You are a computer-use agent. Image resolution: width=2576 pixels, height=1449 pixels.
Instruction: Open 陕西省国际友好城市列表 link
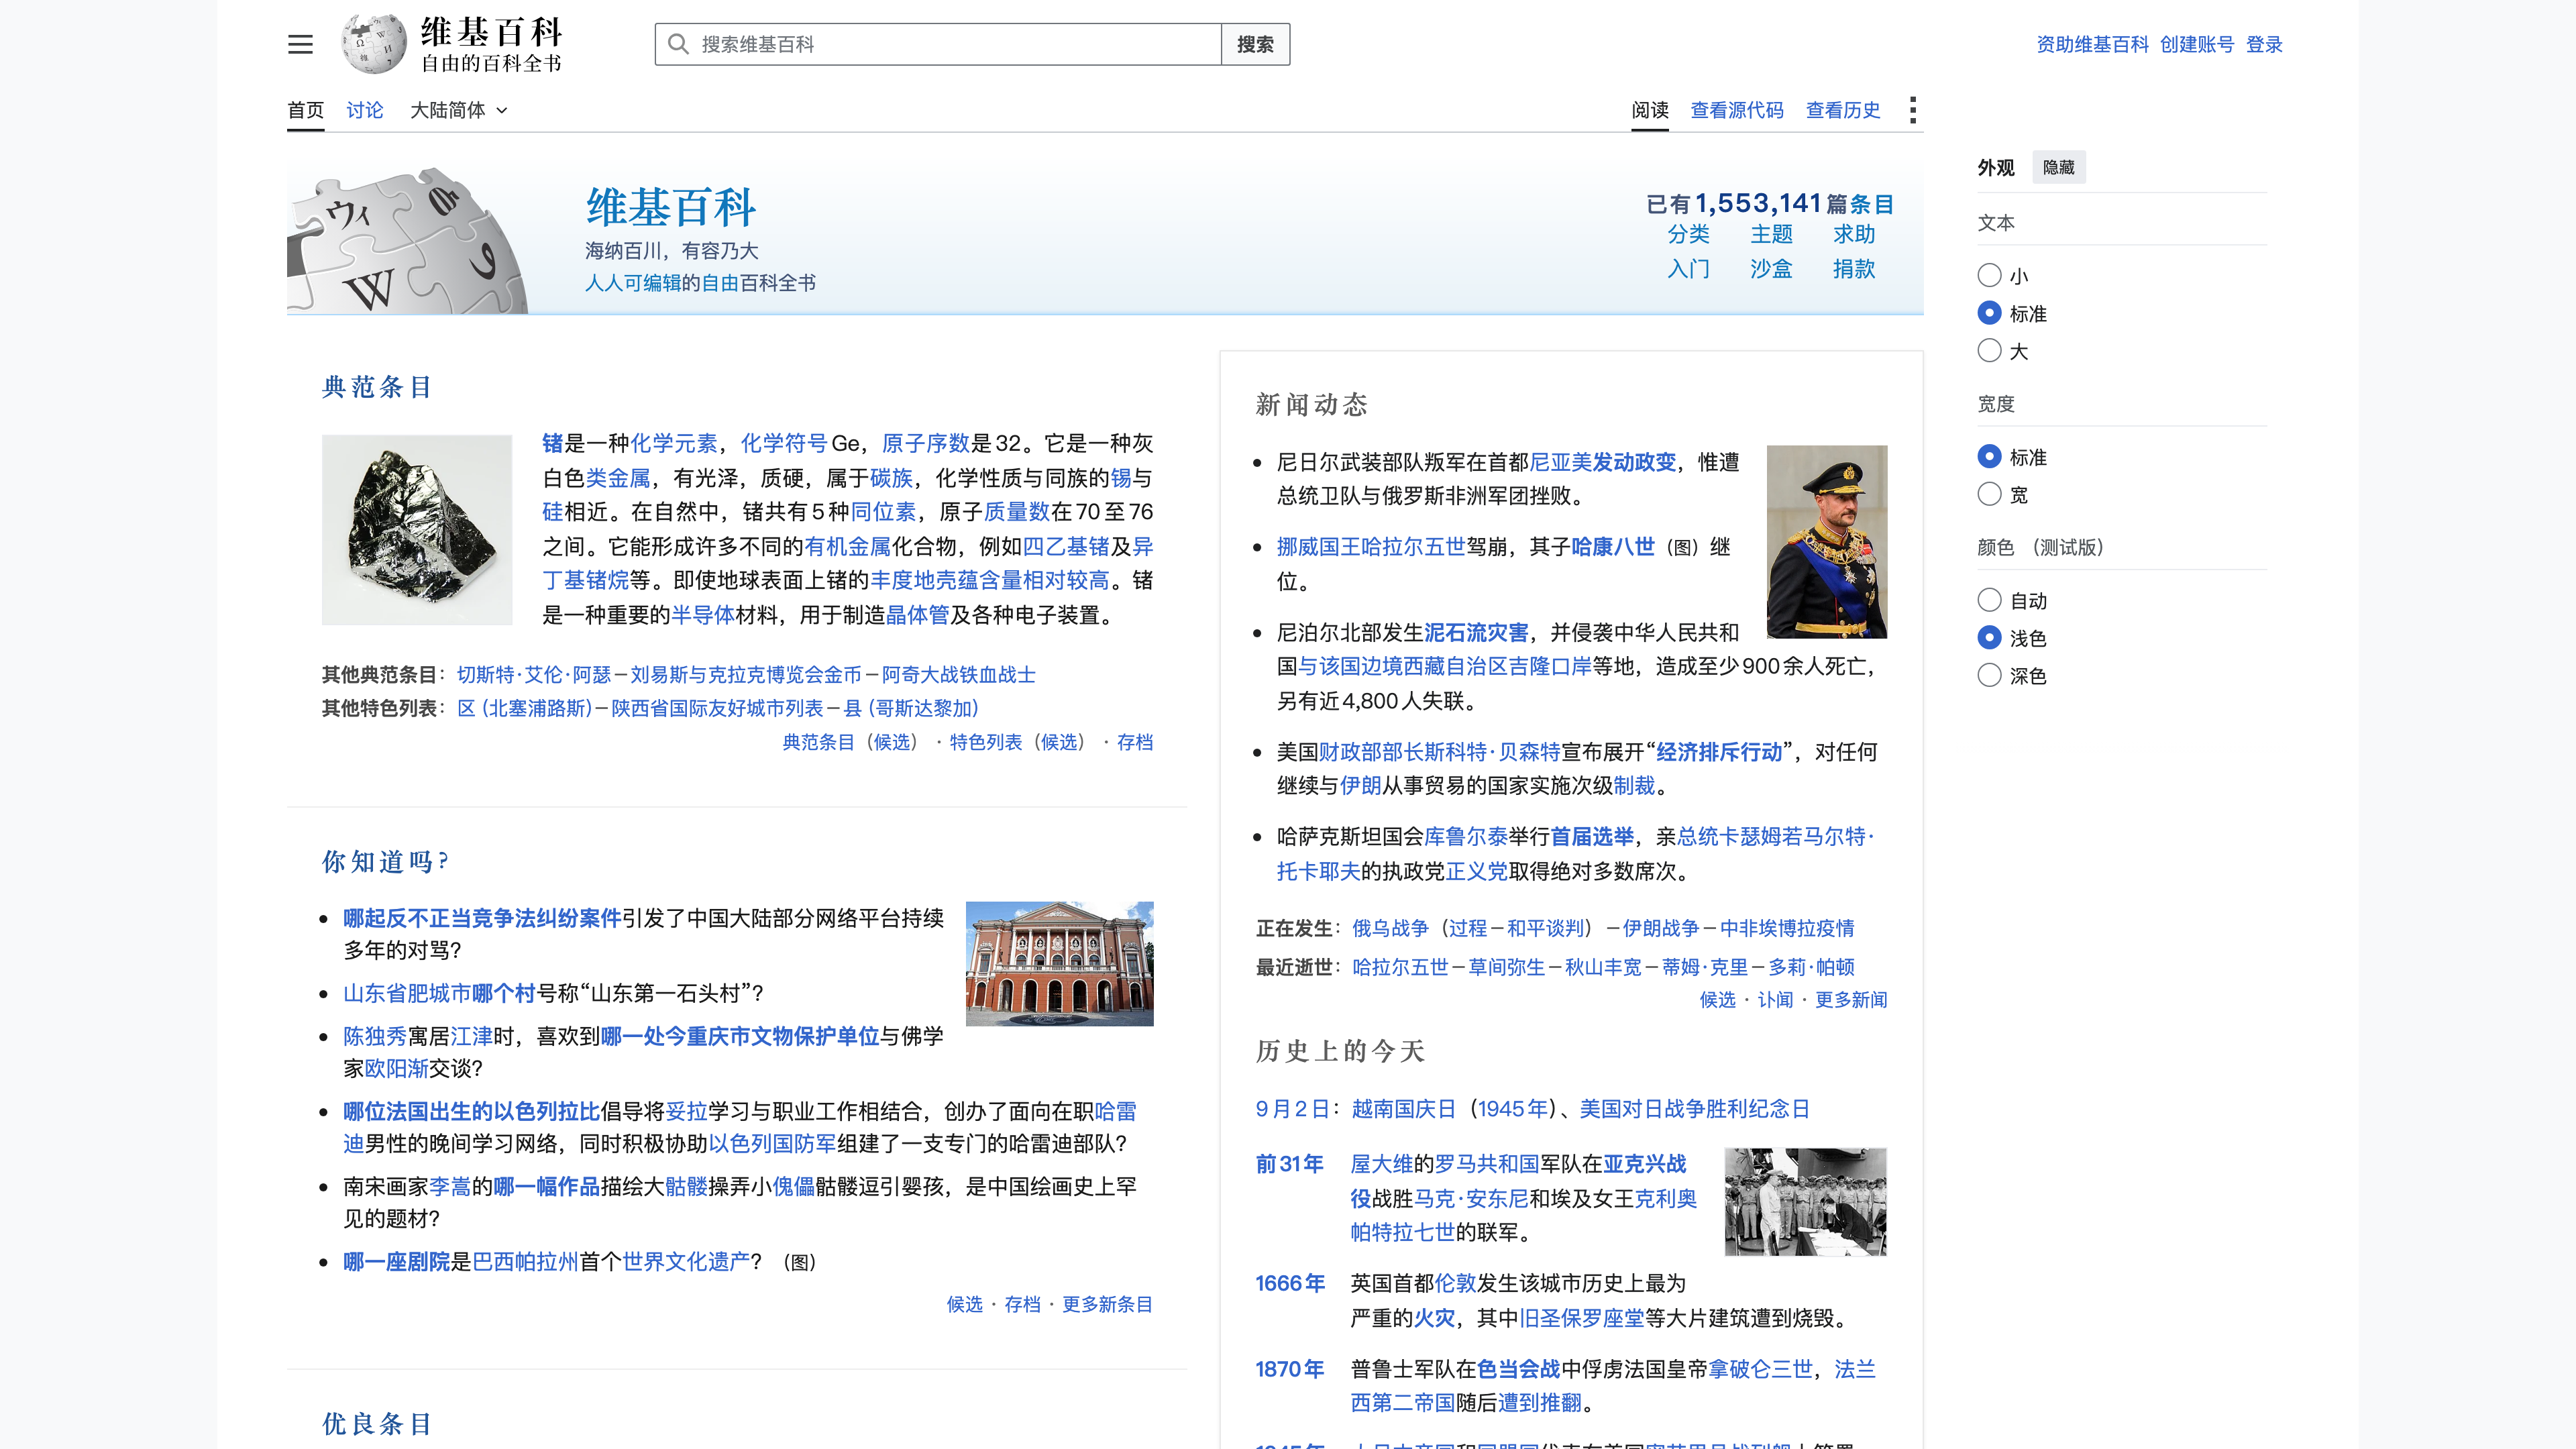point(717,708)
